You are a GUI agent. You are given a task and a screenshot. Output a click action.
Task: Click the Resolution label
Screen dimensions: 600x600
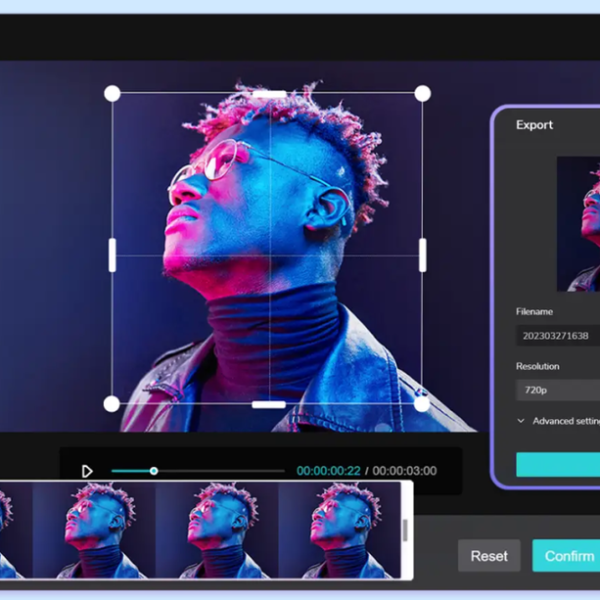(538, 366)
